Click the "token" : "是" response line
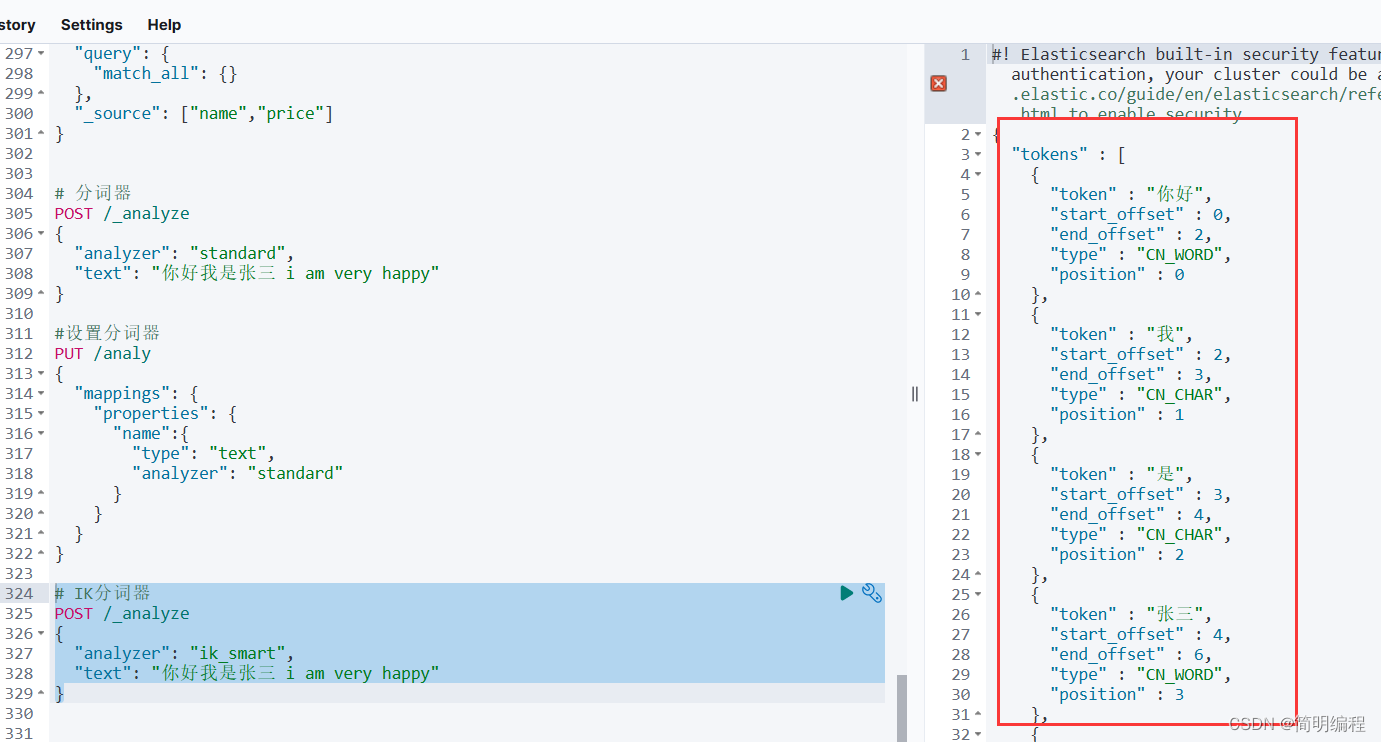Viewport: 1381px width, 742px height. 1122,474
